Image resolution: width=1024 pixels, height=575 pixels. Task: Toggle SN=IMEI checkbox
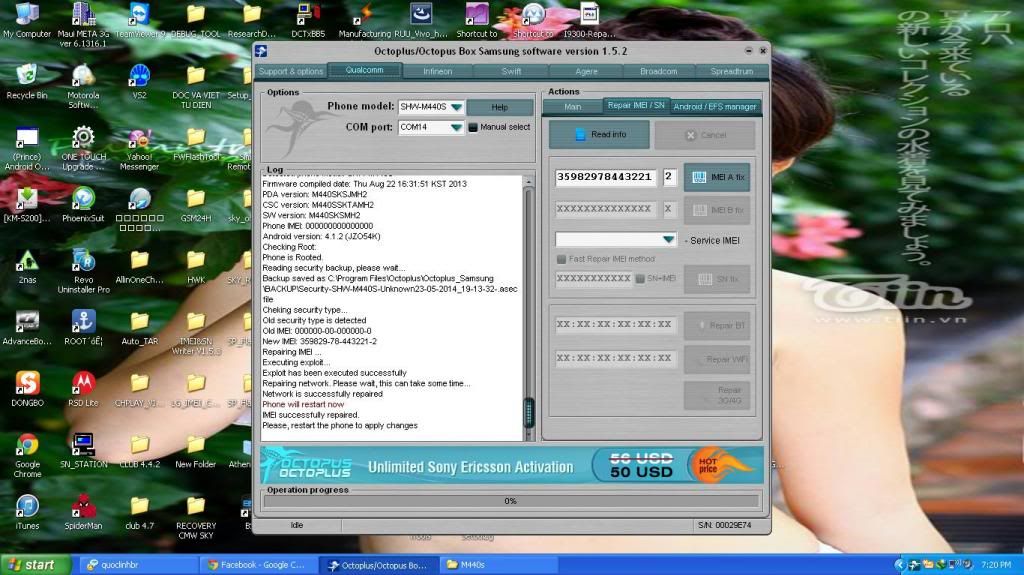(x=640, y=279)
